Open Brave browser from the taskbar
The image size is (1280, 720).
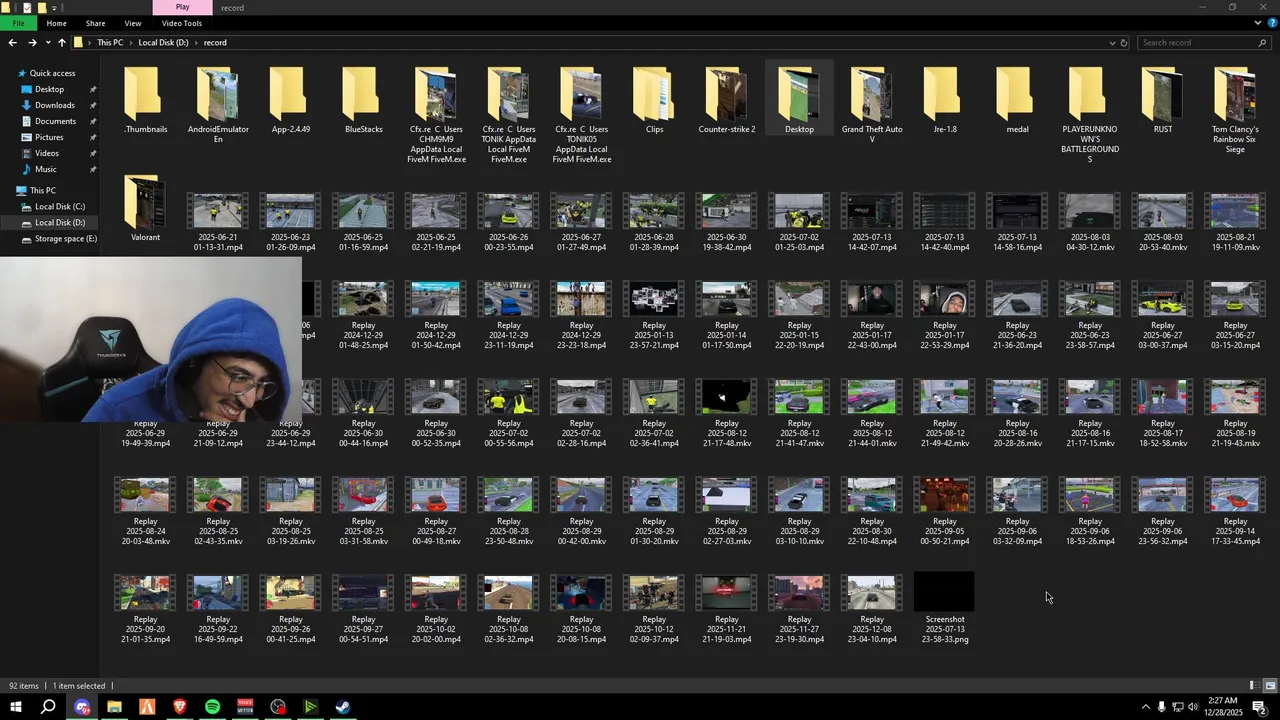180,707
